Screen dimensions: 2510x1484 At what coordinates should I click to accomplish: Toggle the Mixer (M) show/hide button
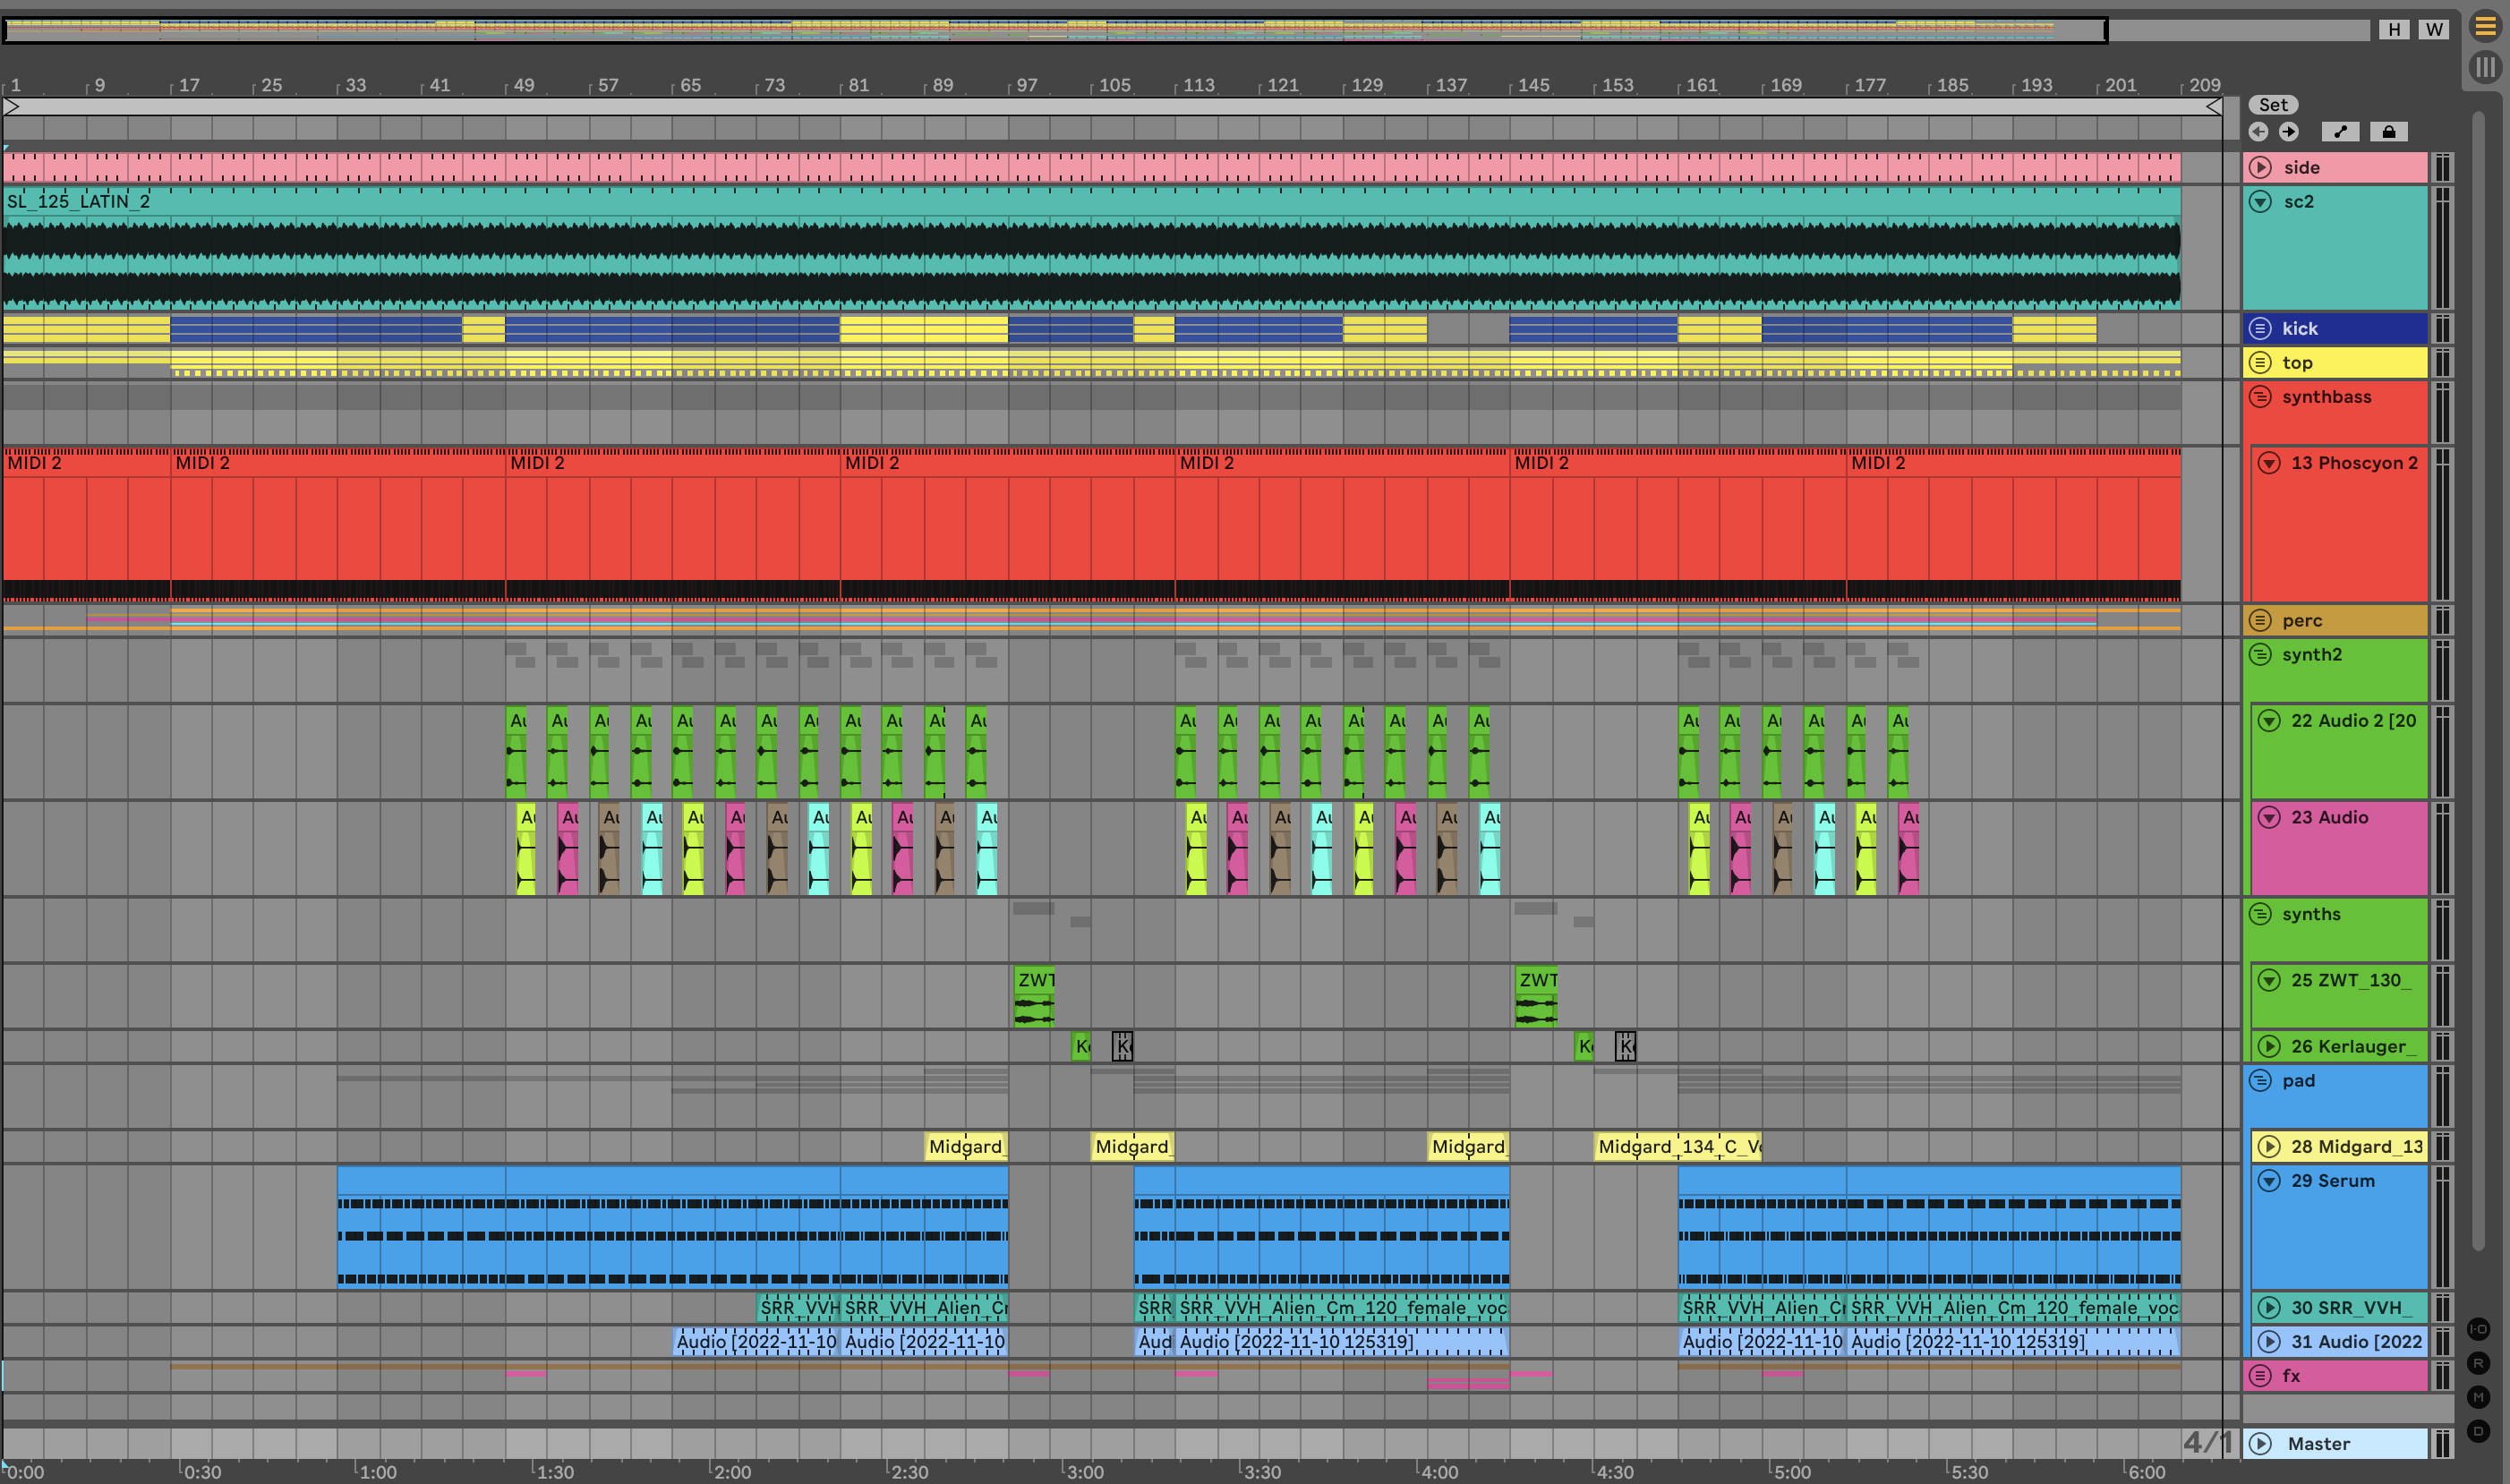coord(2478,1397)
